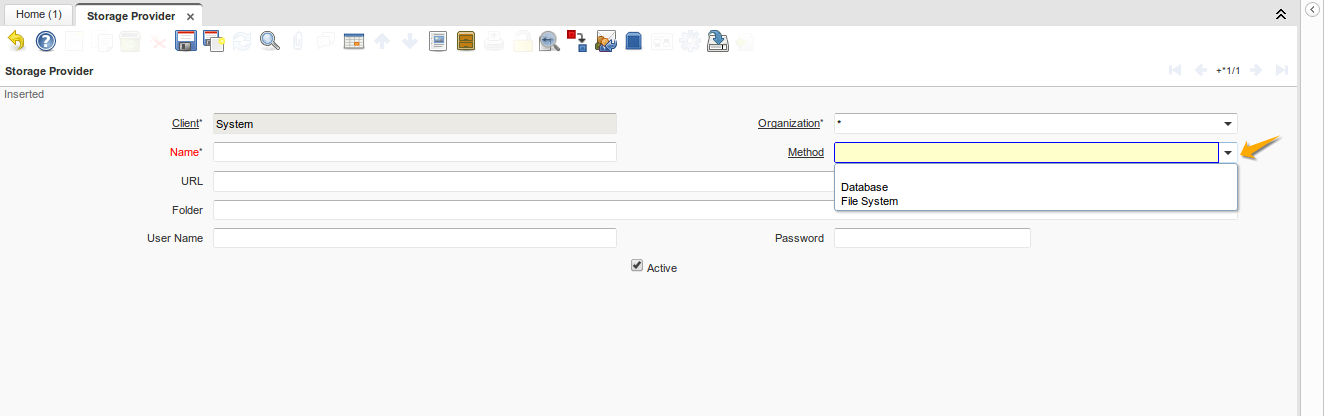Close the Storage Provider tab
Viewport: 1324px width, 416px height.
(190, 17)
